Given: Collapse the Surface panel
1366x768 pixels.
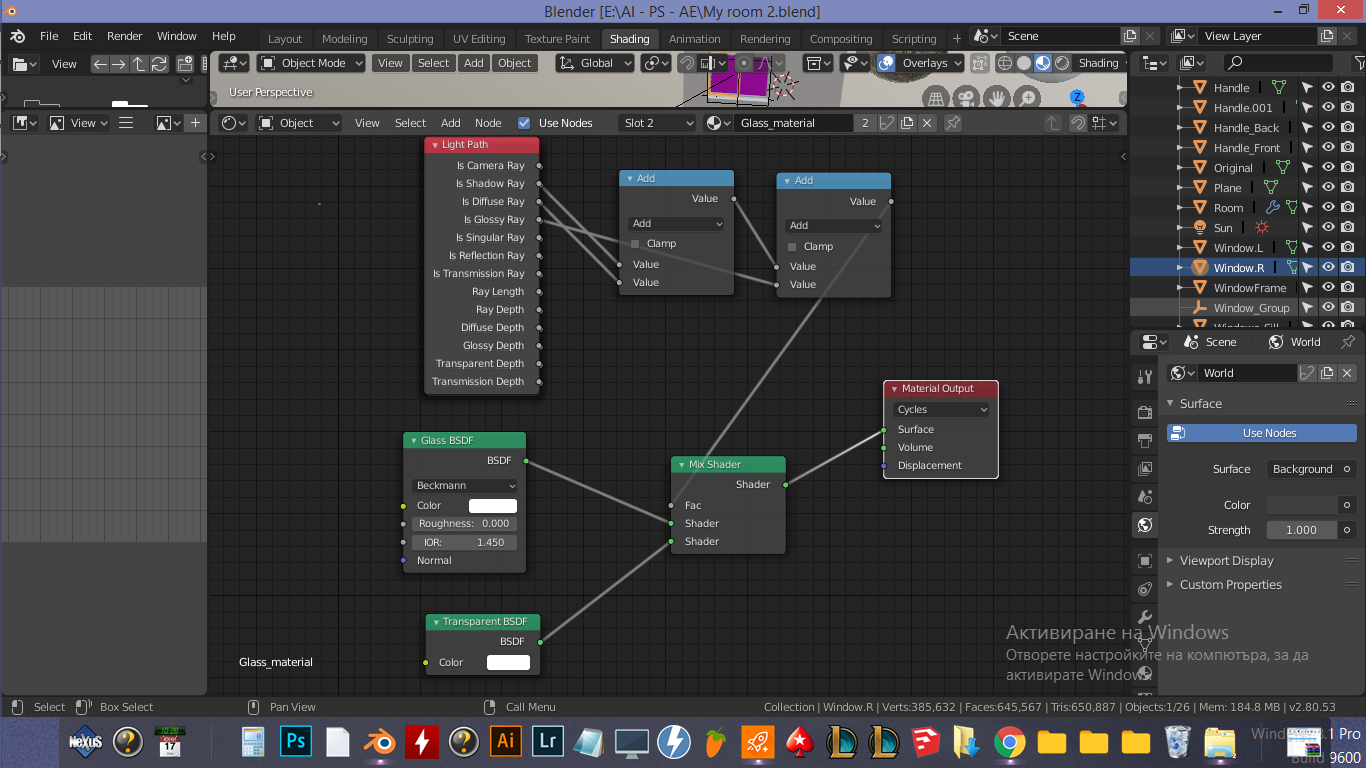Looking at the screenshot, I should tap(1200, 404).
